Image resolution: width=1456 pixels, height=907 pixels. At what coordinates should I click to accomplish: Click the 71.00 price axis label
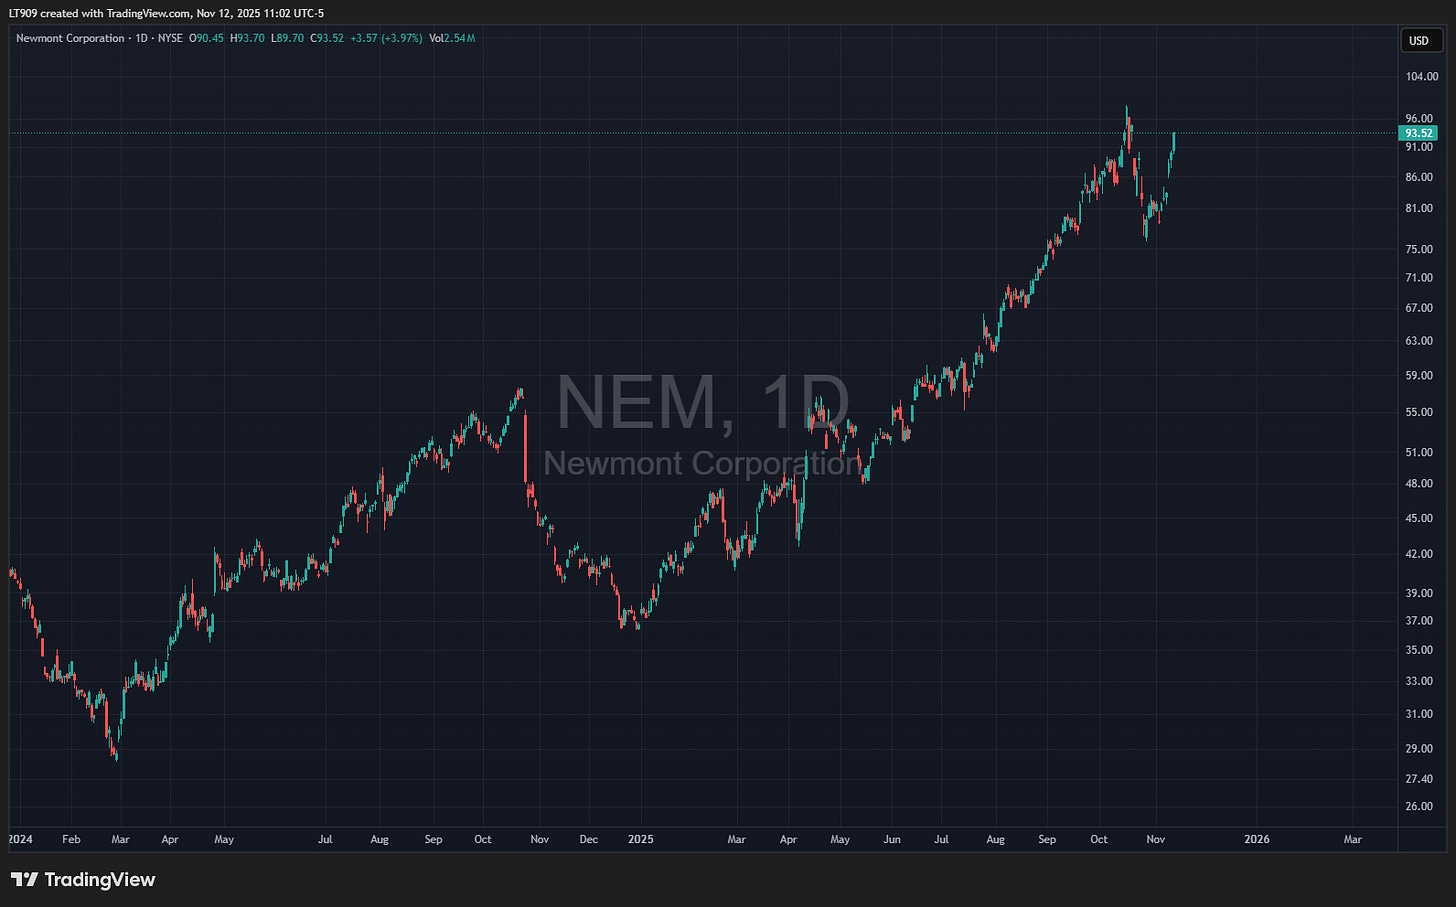coord(1419,278)
